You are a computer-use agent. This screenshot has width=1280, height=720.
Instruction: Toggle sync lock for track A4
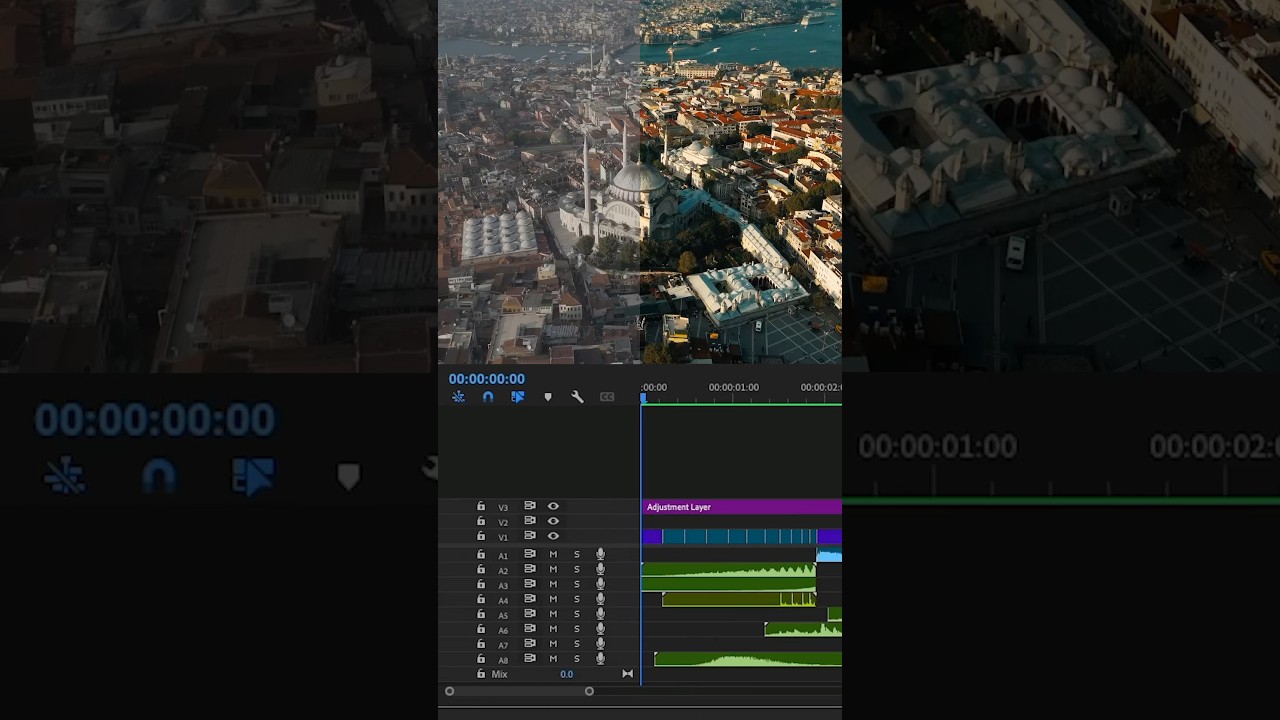point(530,599)
